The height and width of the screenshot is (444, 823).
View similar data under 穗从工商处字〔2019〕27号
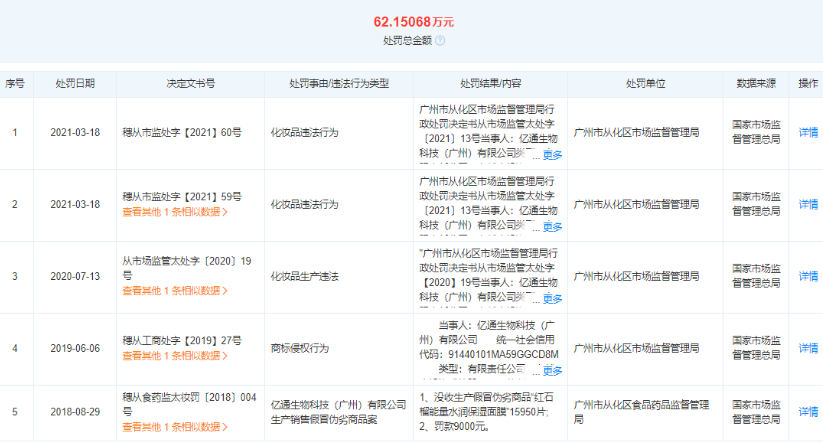175,356
